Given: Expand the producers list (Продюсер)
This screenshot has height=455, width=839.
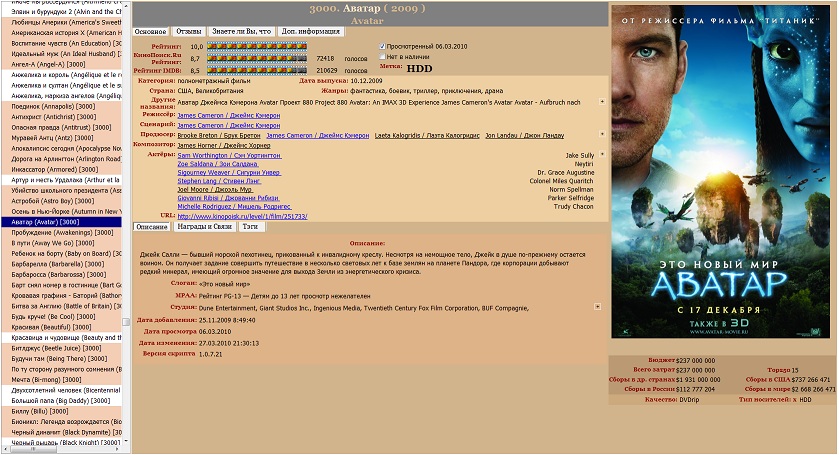Looking at the screenshot, I should (x=602, y=134).
